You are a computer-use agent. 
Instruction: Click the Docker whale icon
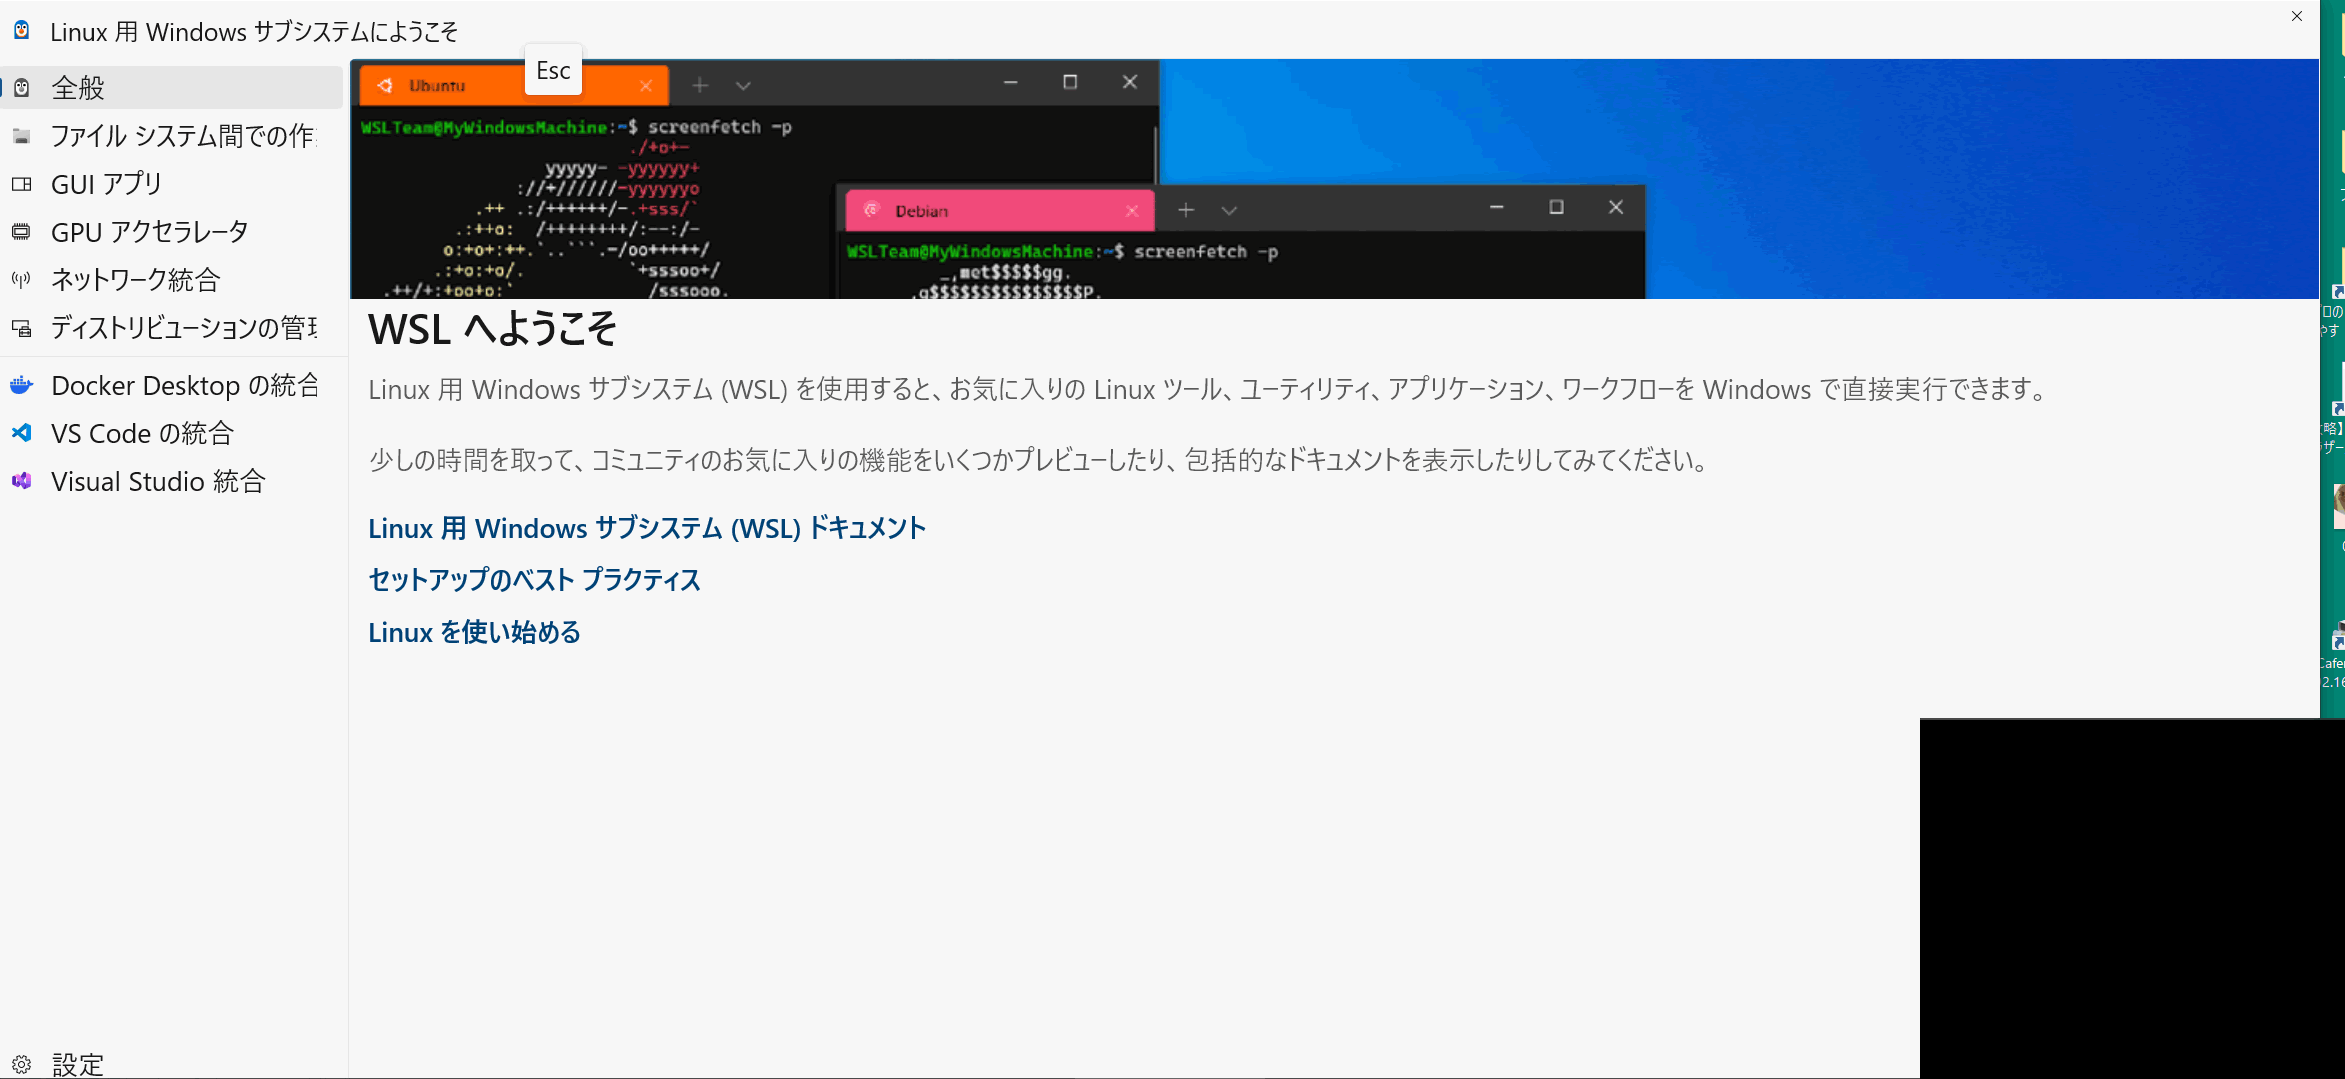[21, 385]
